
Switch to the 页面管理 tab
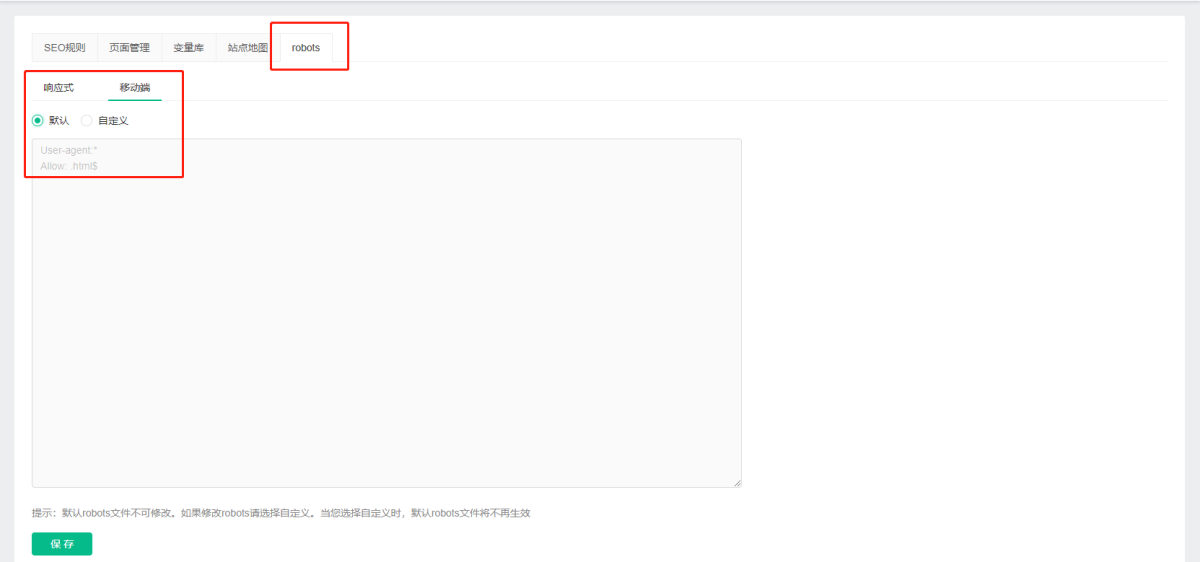coord(129,48)
